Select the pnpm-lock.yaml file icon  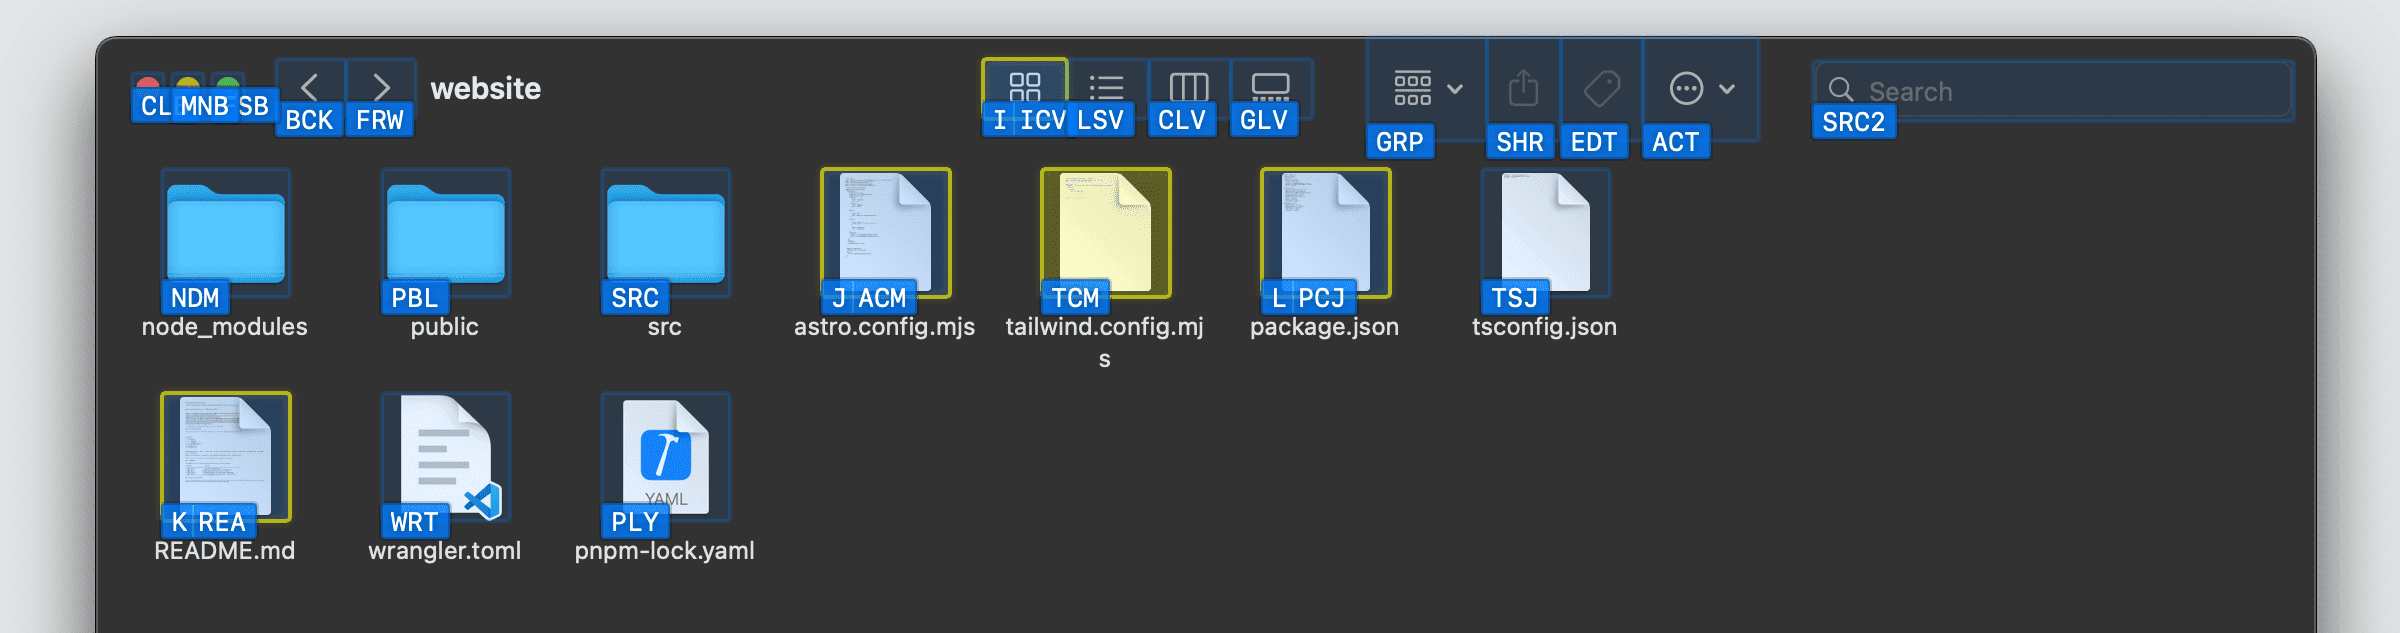665,457
